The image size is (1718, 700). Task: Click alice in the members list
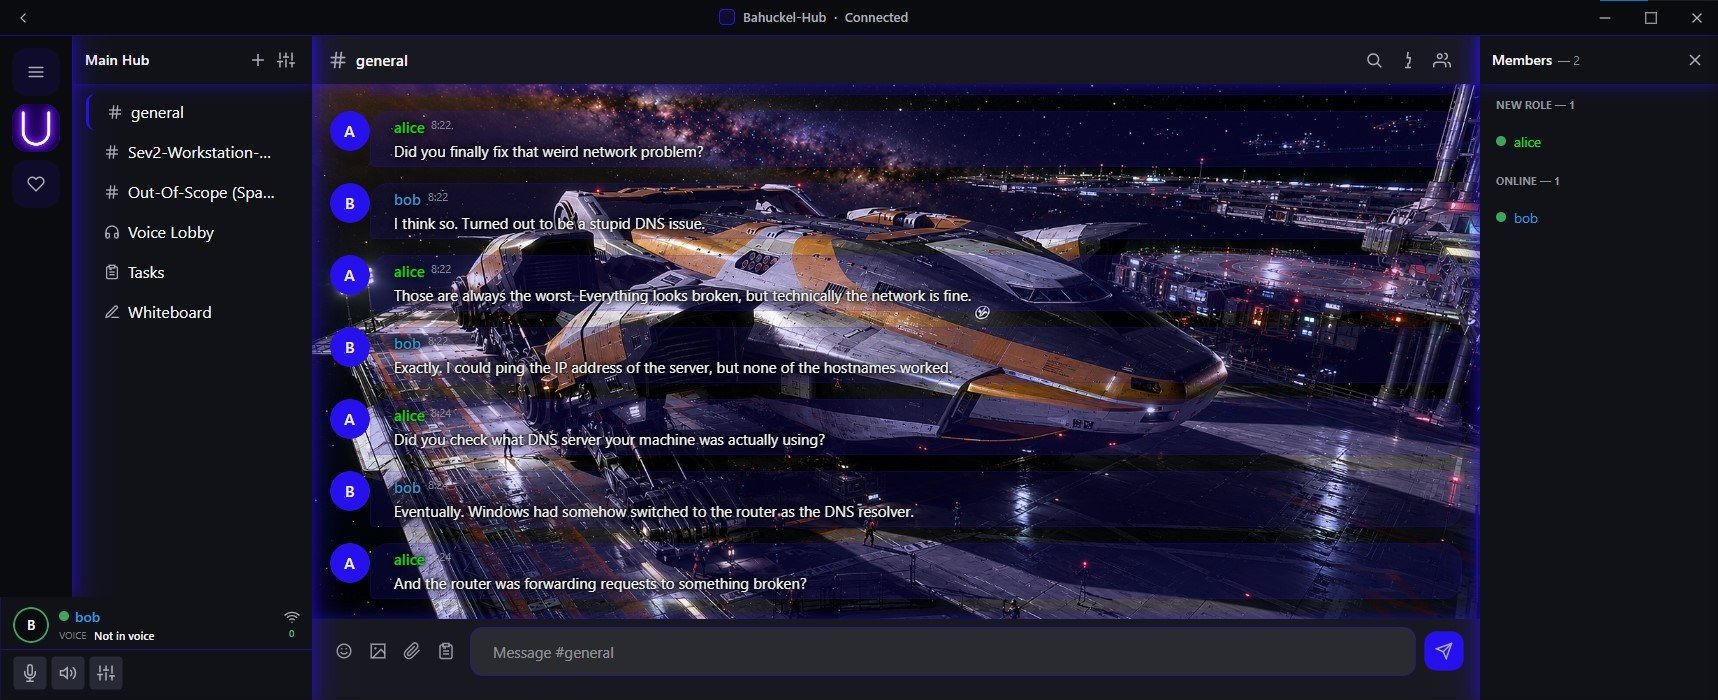pos(1526,142)
